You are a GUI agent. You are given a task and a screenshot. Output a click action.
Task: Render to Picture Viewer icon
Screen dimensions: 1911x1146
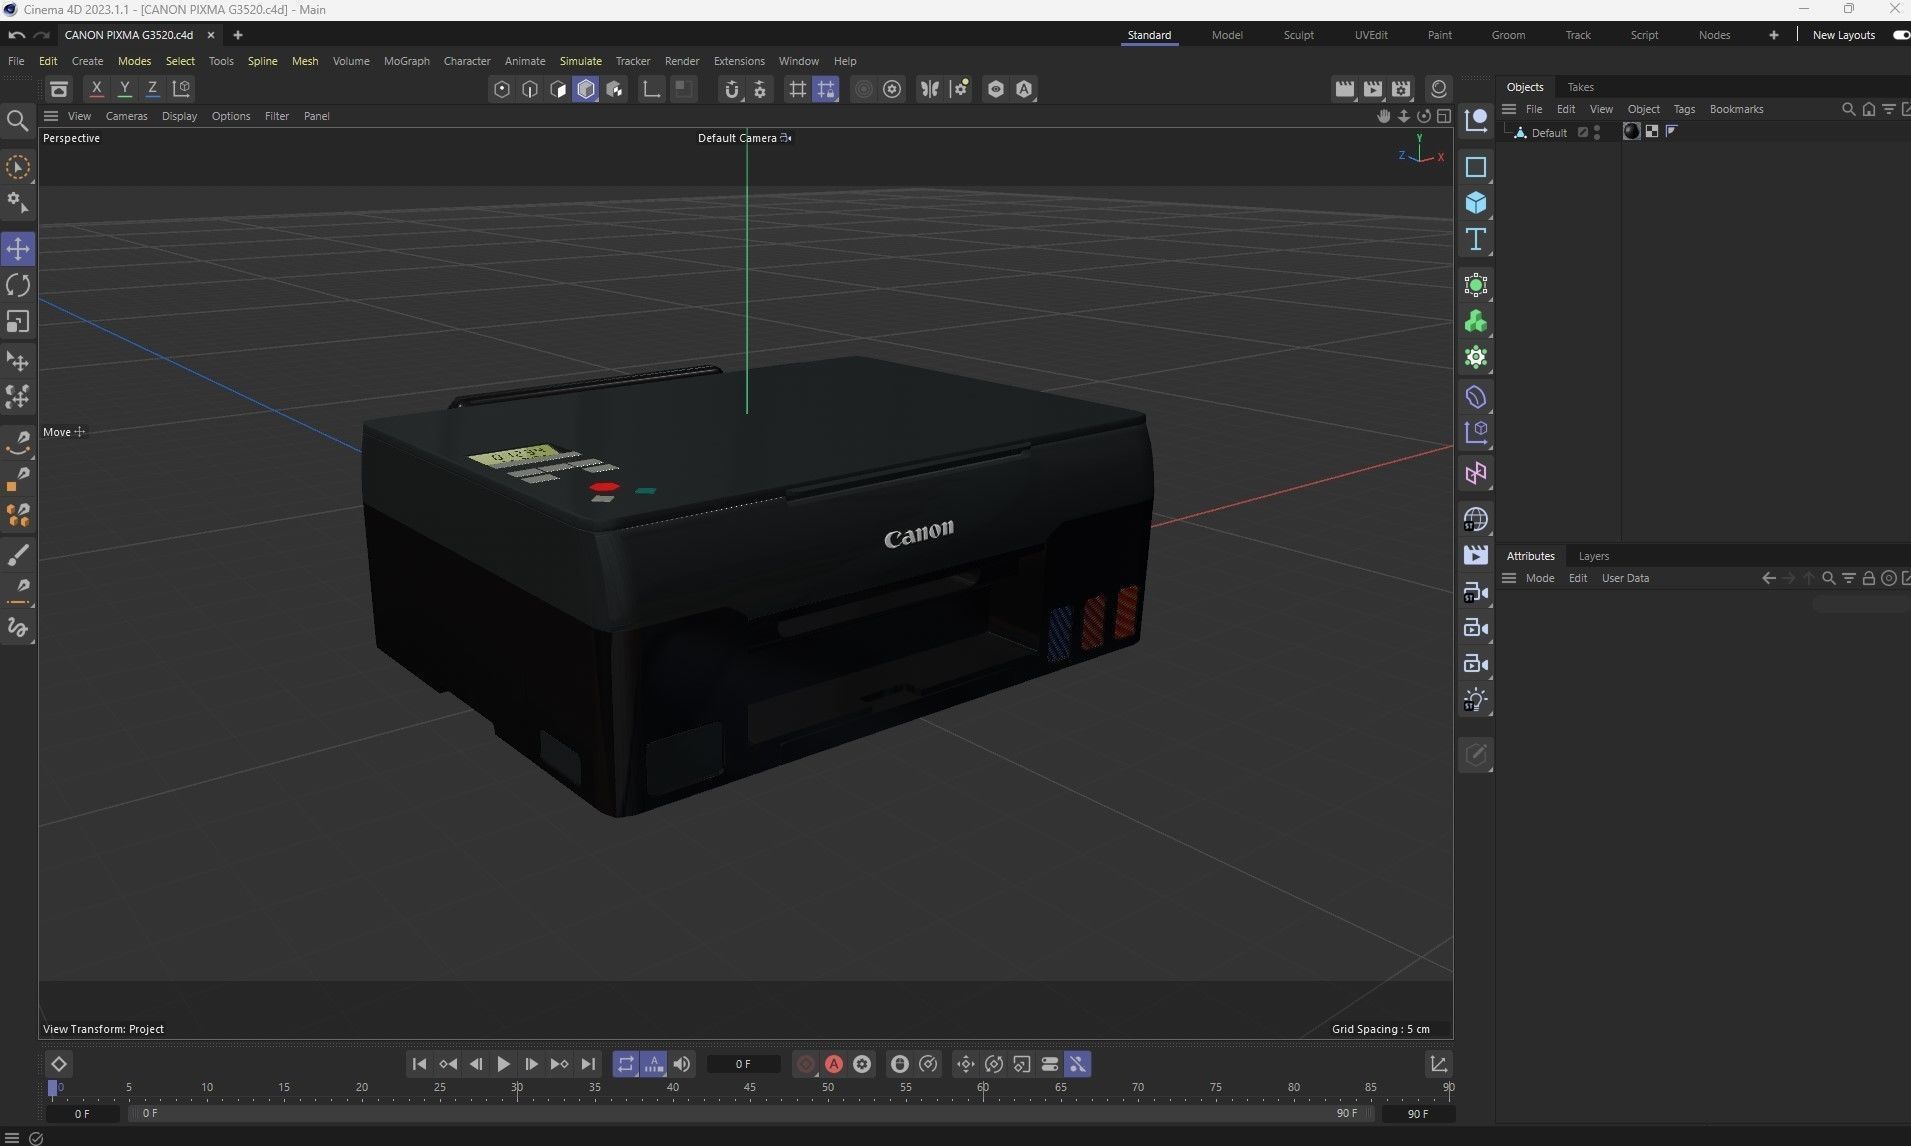(x=1373, y=89)
